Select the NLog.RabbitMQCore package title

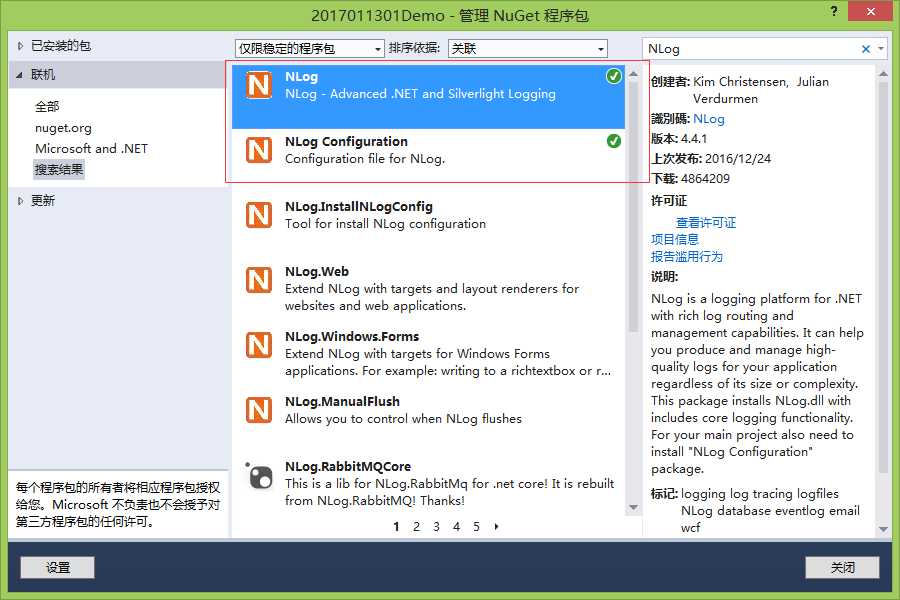coord(348,467)
